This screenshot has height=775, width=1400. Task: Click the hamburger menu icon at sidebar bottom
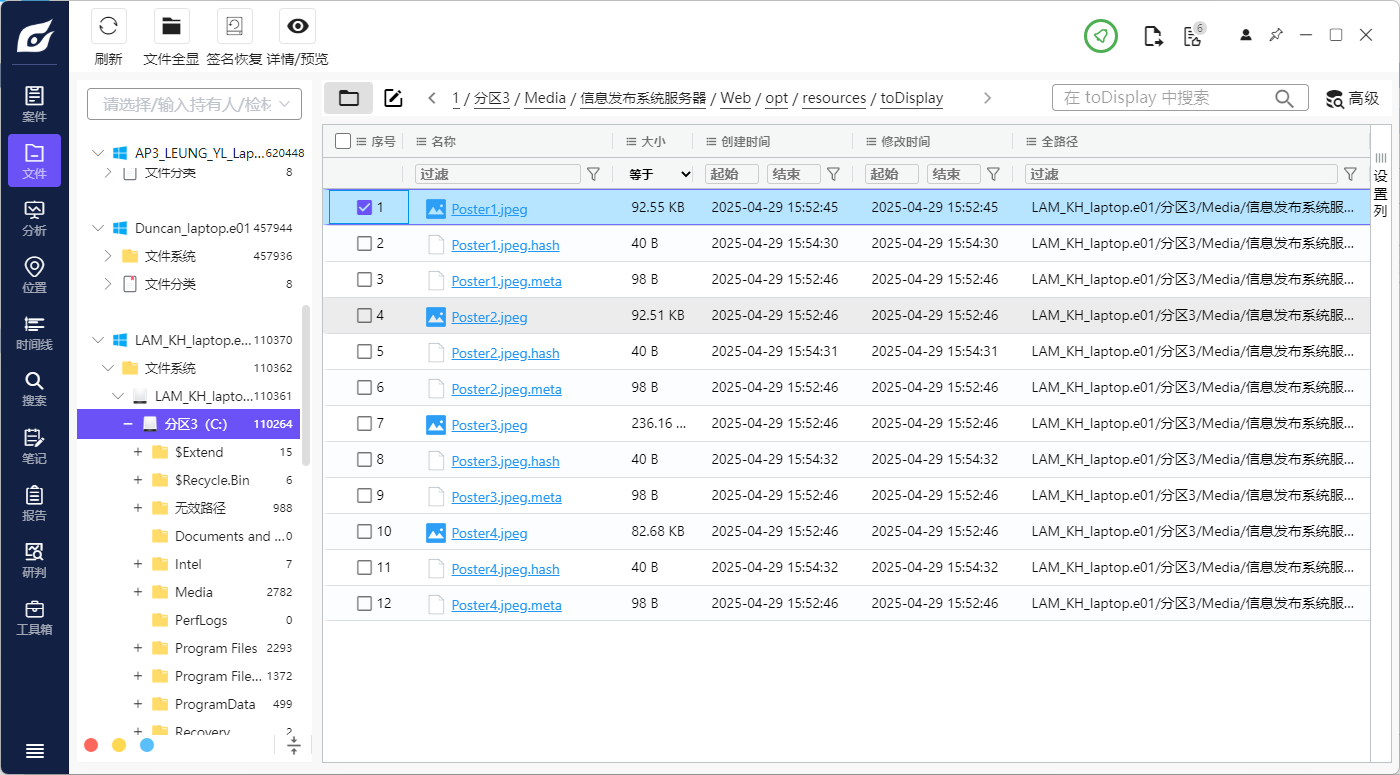(34, 751)
